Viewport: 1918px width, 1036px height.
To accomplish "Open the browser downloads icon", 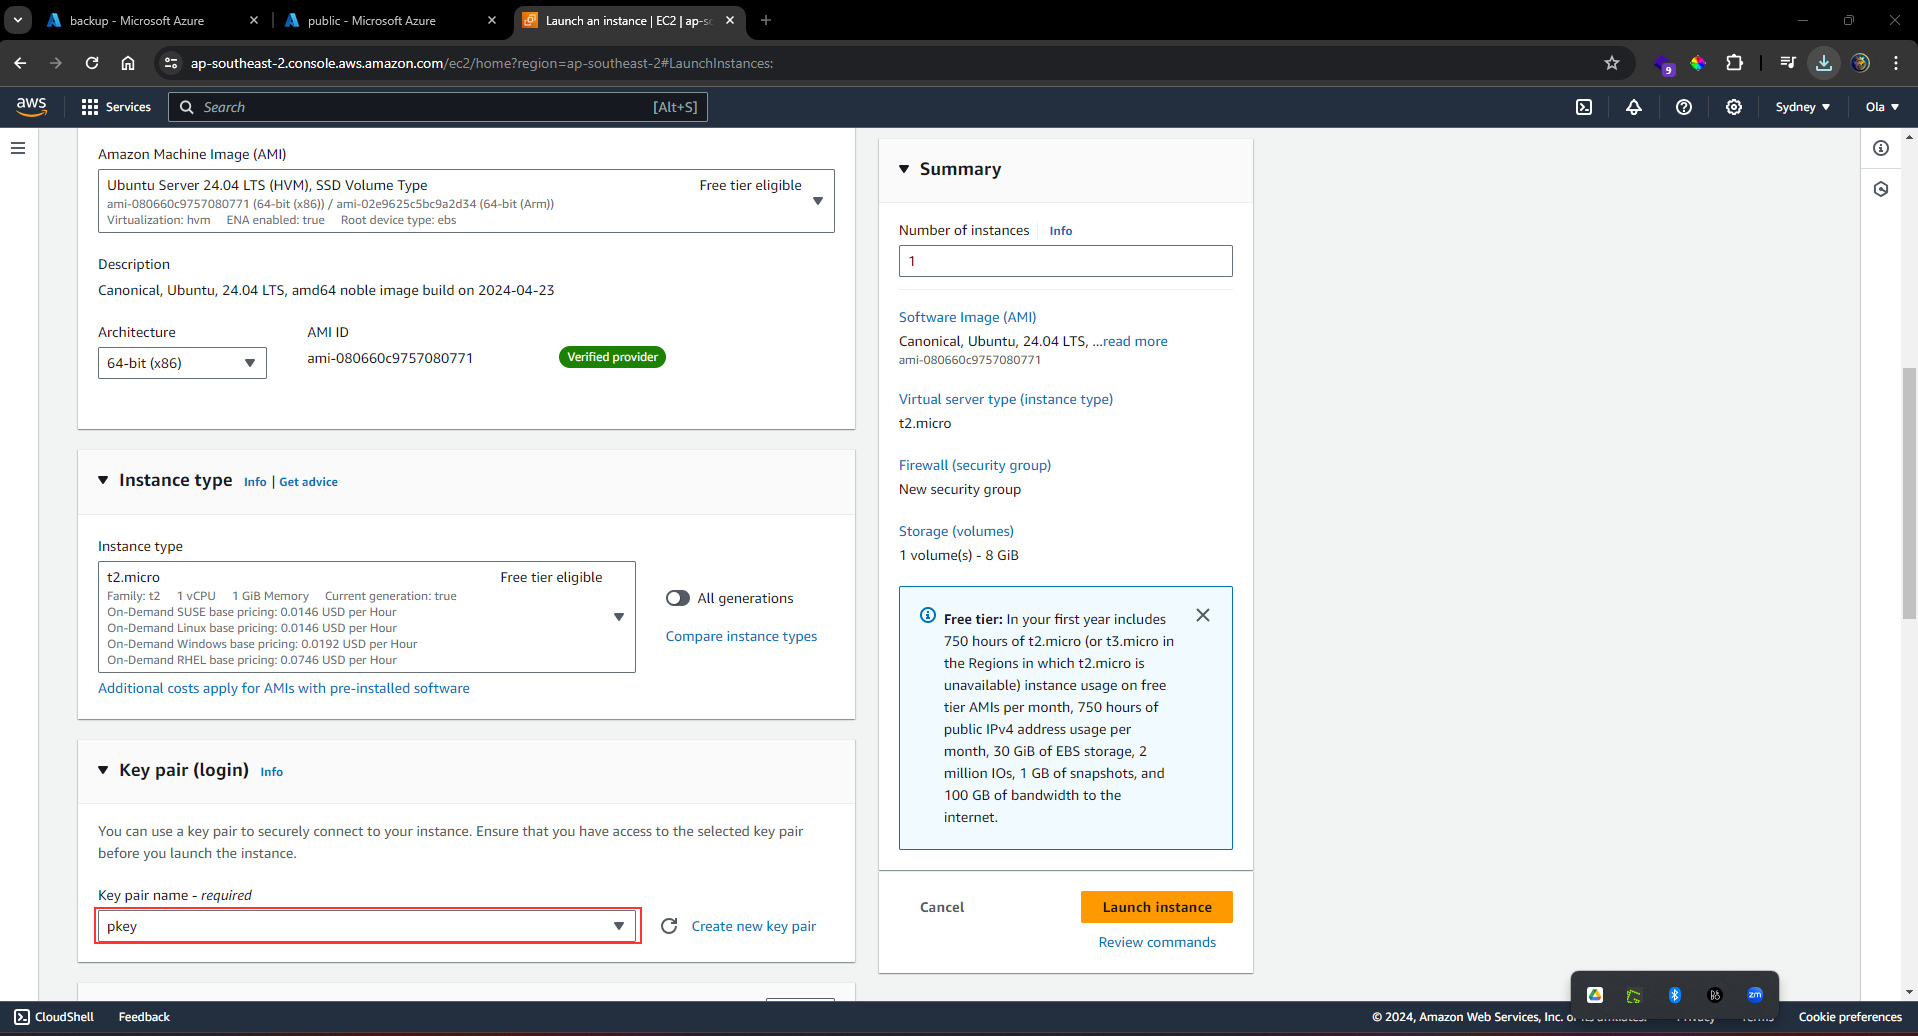I will click(x=1824, y=63).
